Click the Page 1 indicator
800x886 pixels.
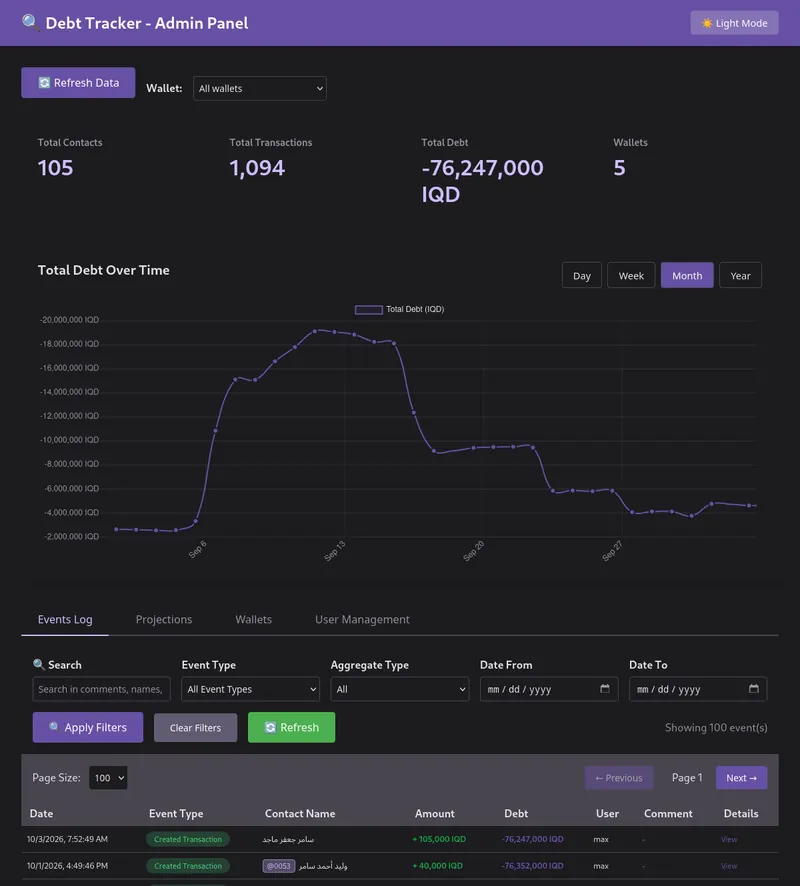(686, 778)
